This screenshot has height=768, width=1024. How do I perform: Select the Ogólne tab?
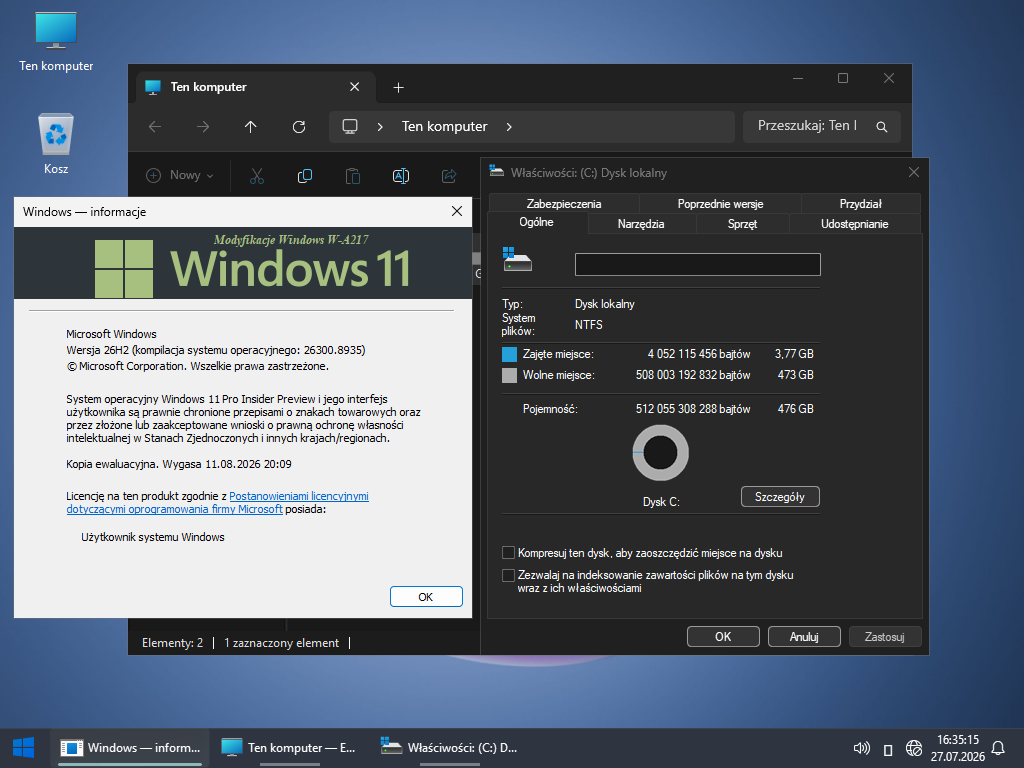coord(537,222)
